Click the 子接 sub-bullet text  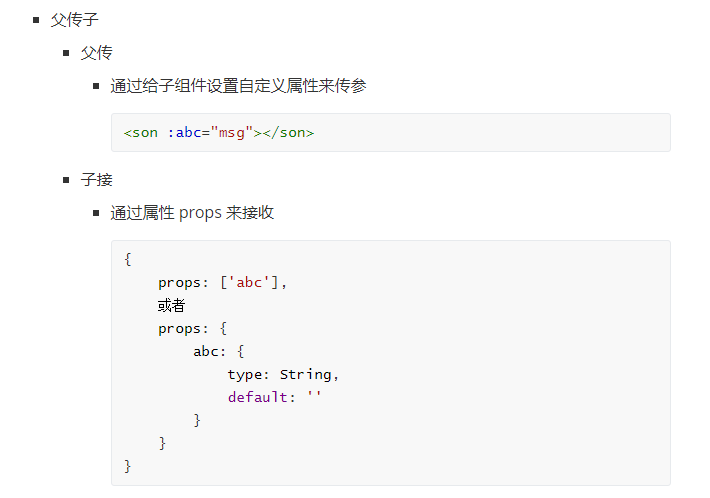[x=96, y=180]
